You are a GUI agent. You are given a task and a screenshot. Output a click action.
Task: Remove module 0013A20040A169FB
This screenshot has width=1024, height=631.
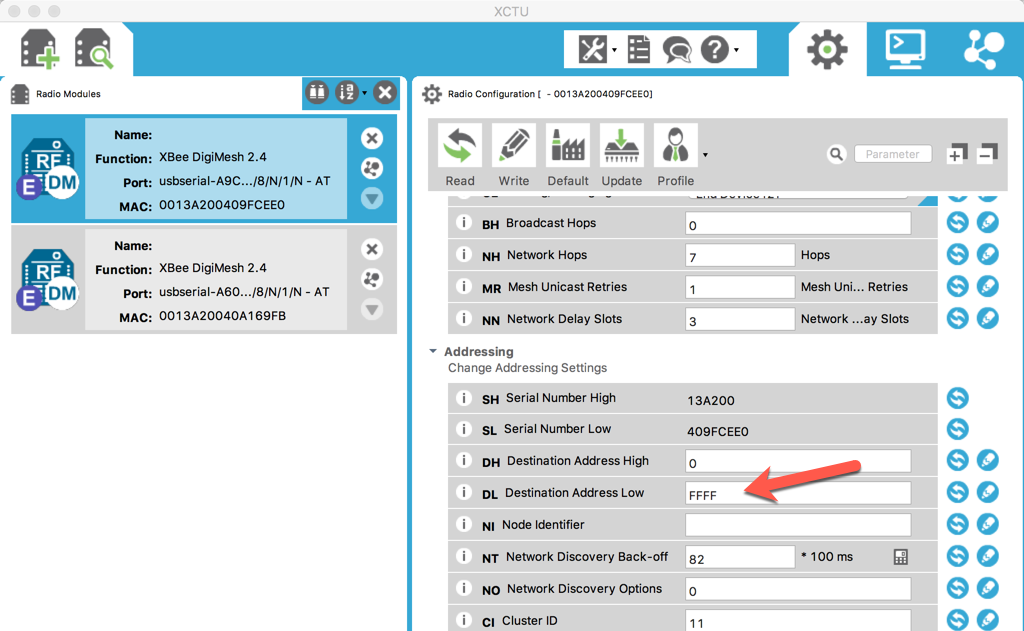372,249
